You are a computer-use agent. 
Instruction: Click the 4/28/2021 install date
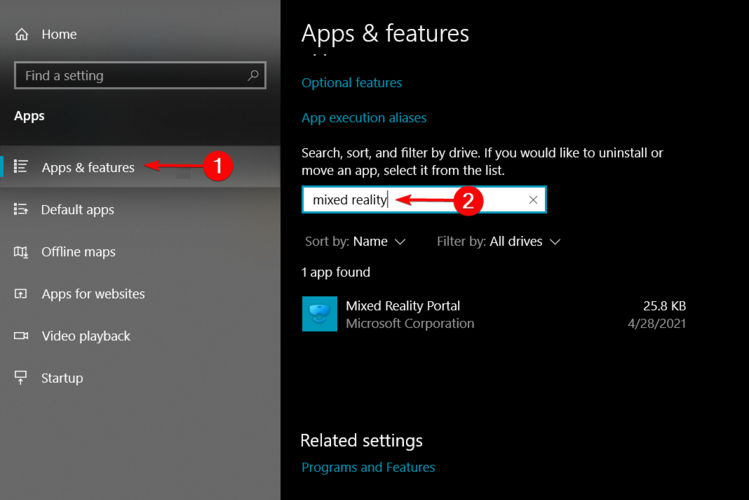[656, 323]
